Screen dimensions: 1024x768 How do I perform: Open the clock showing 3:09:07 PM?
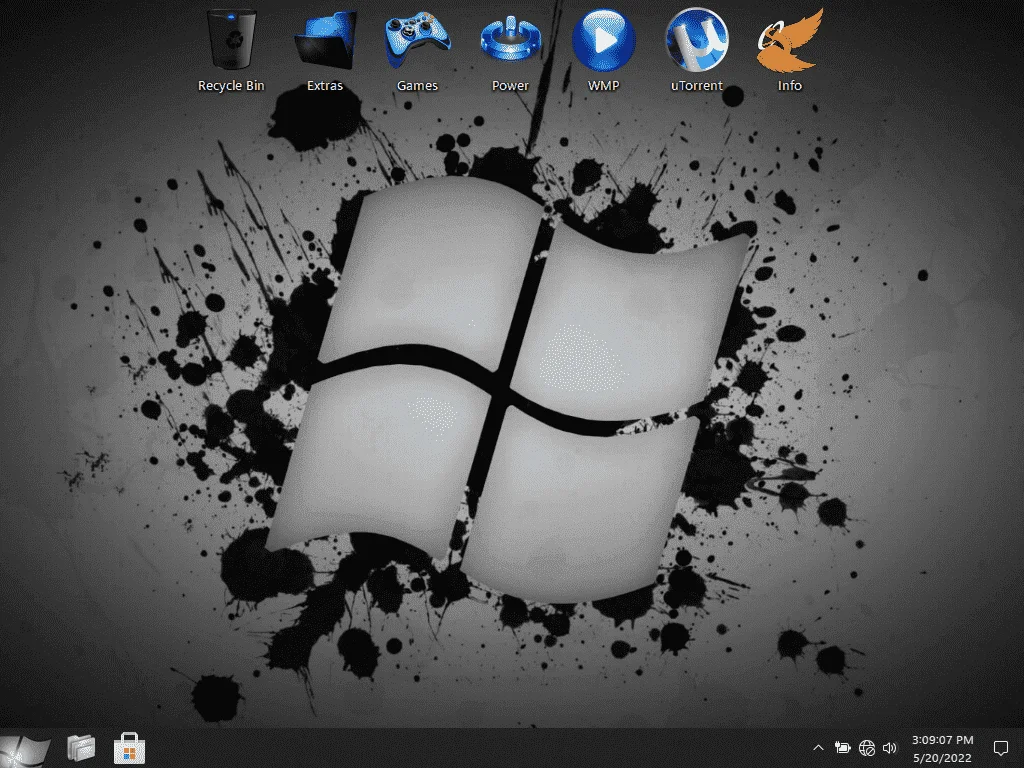942,749
